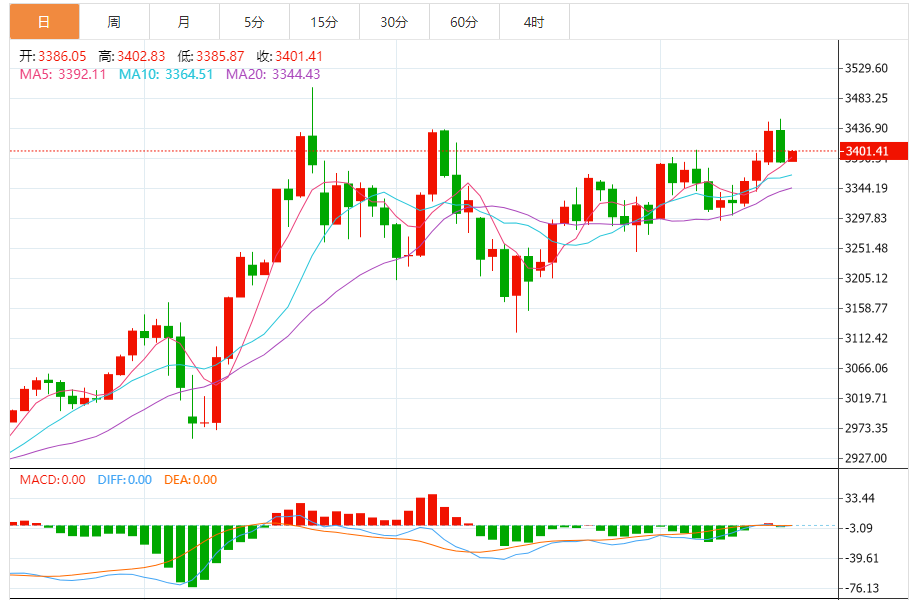Click the 3483.25 price axis label
The image size is (915, 600).
(867, 98)
